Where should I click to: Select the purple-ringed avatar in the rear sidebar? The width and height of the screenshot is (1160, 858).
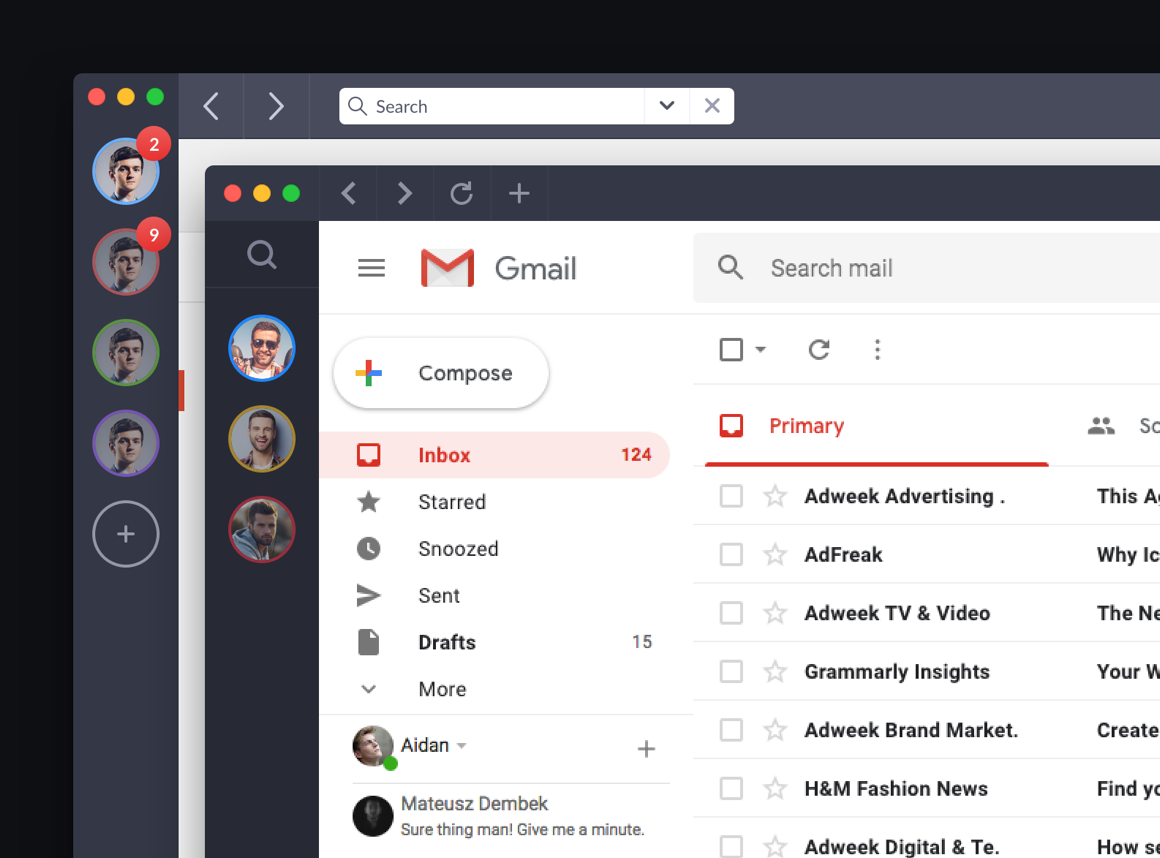126,443
